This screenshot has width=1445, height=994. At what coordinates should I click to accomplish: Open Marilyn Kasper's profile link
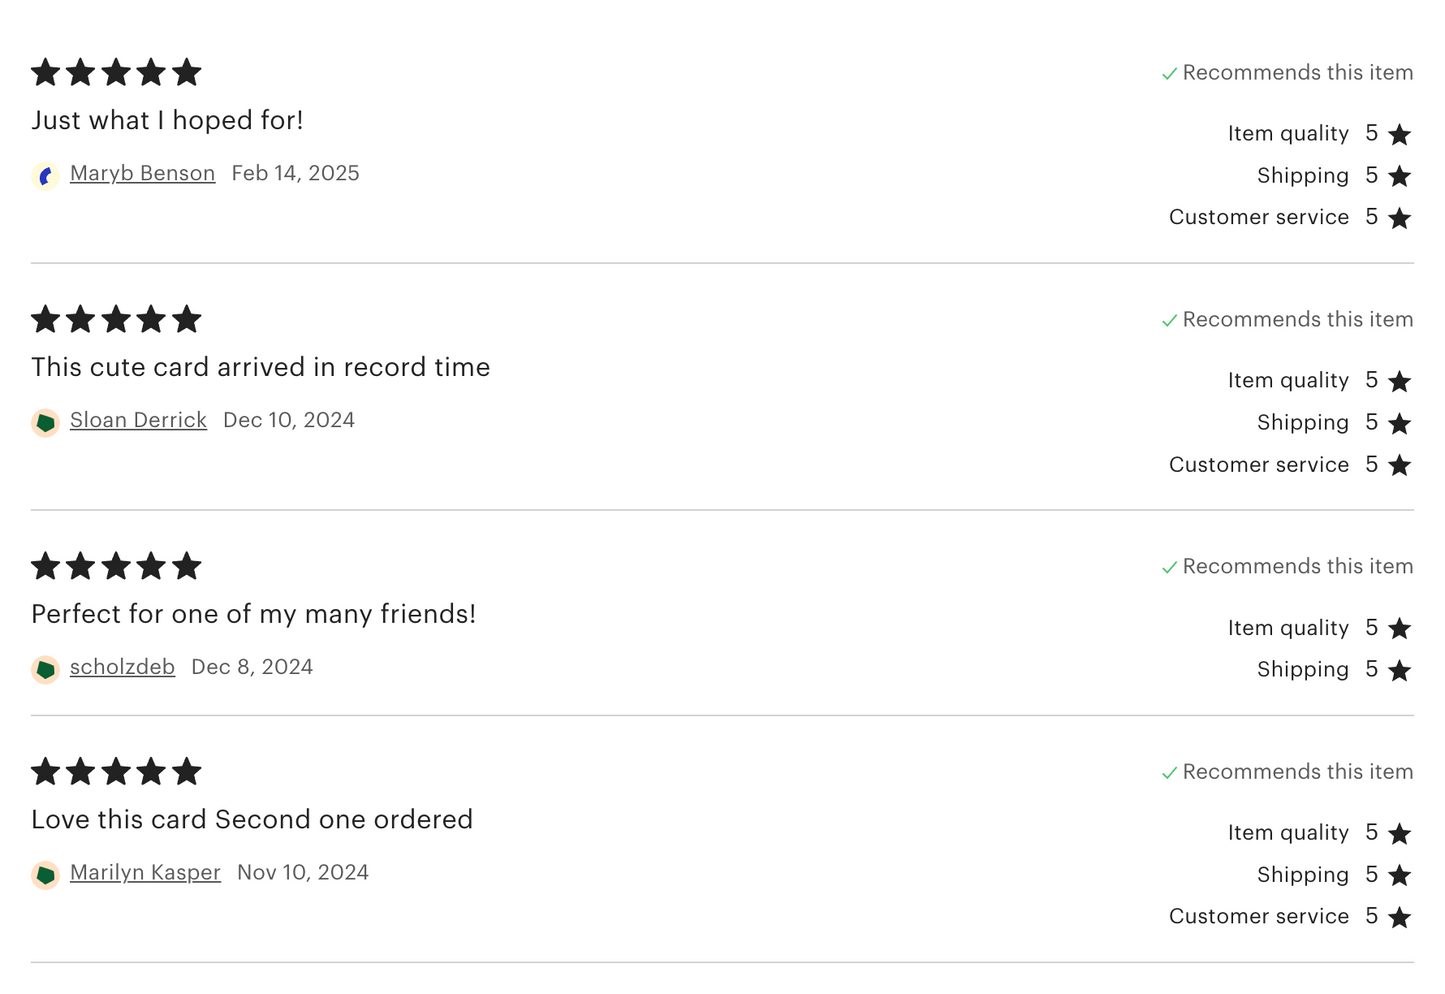pos(145,872)
